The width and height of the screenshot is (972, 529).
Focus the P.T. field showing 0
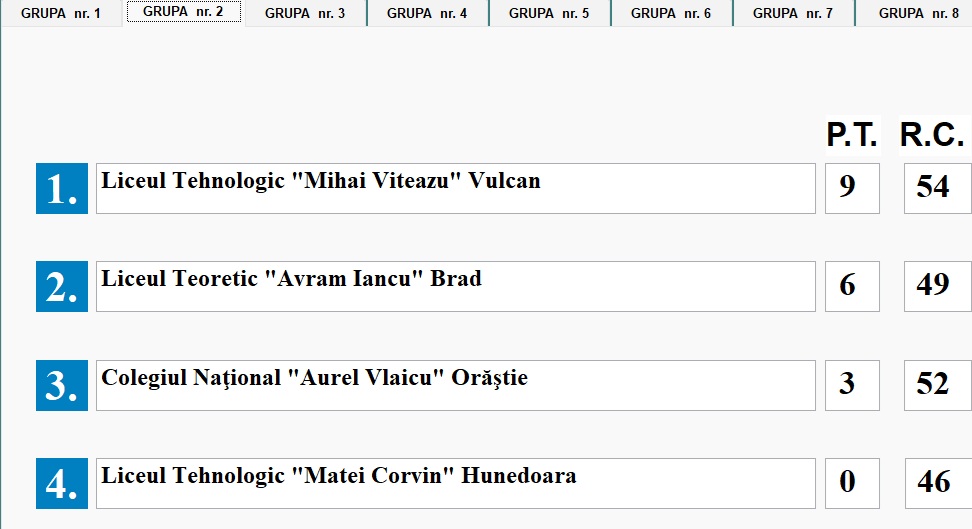pyautogui.click(x=851, y=483)
